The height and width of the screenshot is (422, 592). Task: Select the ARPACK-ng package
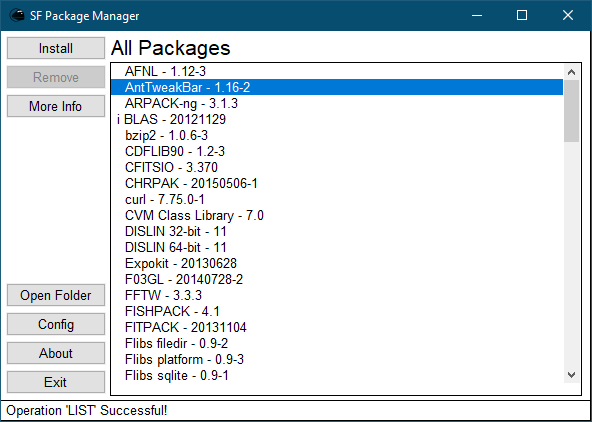[337, 103]
